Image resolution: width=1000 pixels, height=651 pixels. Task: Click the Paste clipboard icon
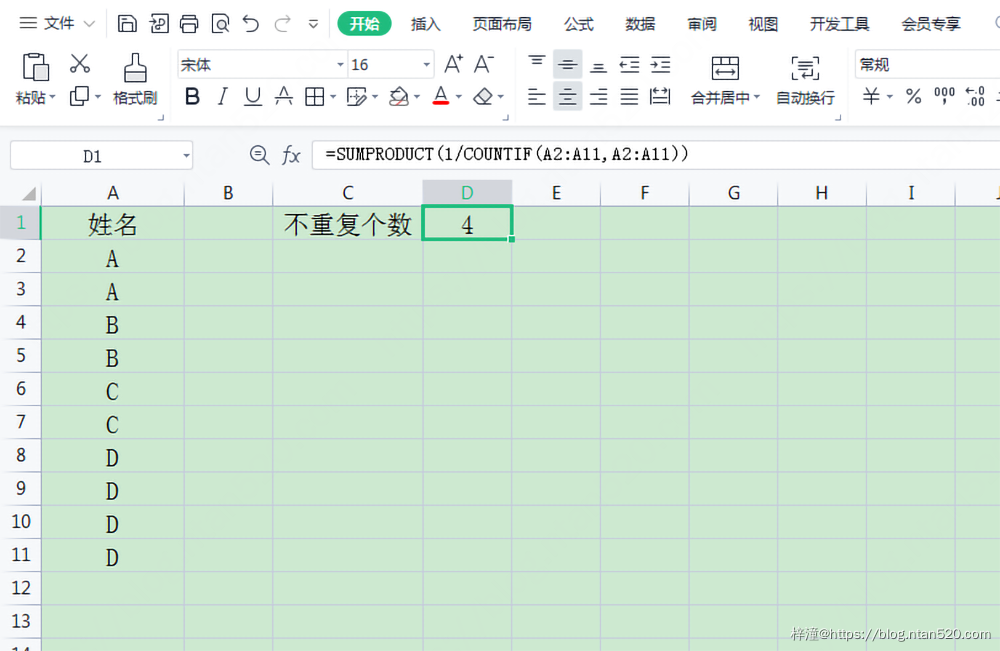[35, 67]
